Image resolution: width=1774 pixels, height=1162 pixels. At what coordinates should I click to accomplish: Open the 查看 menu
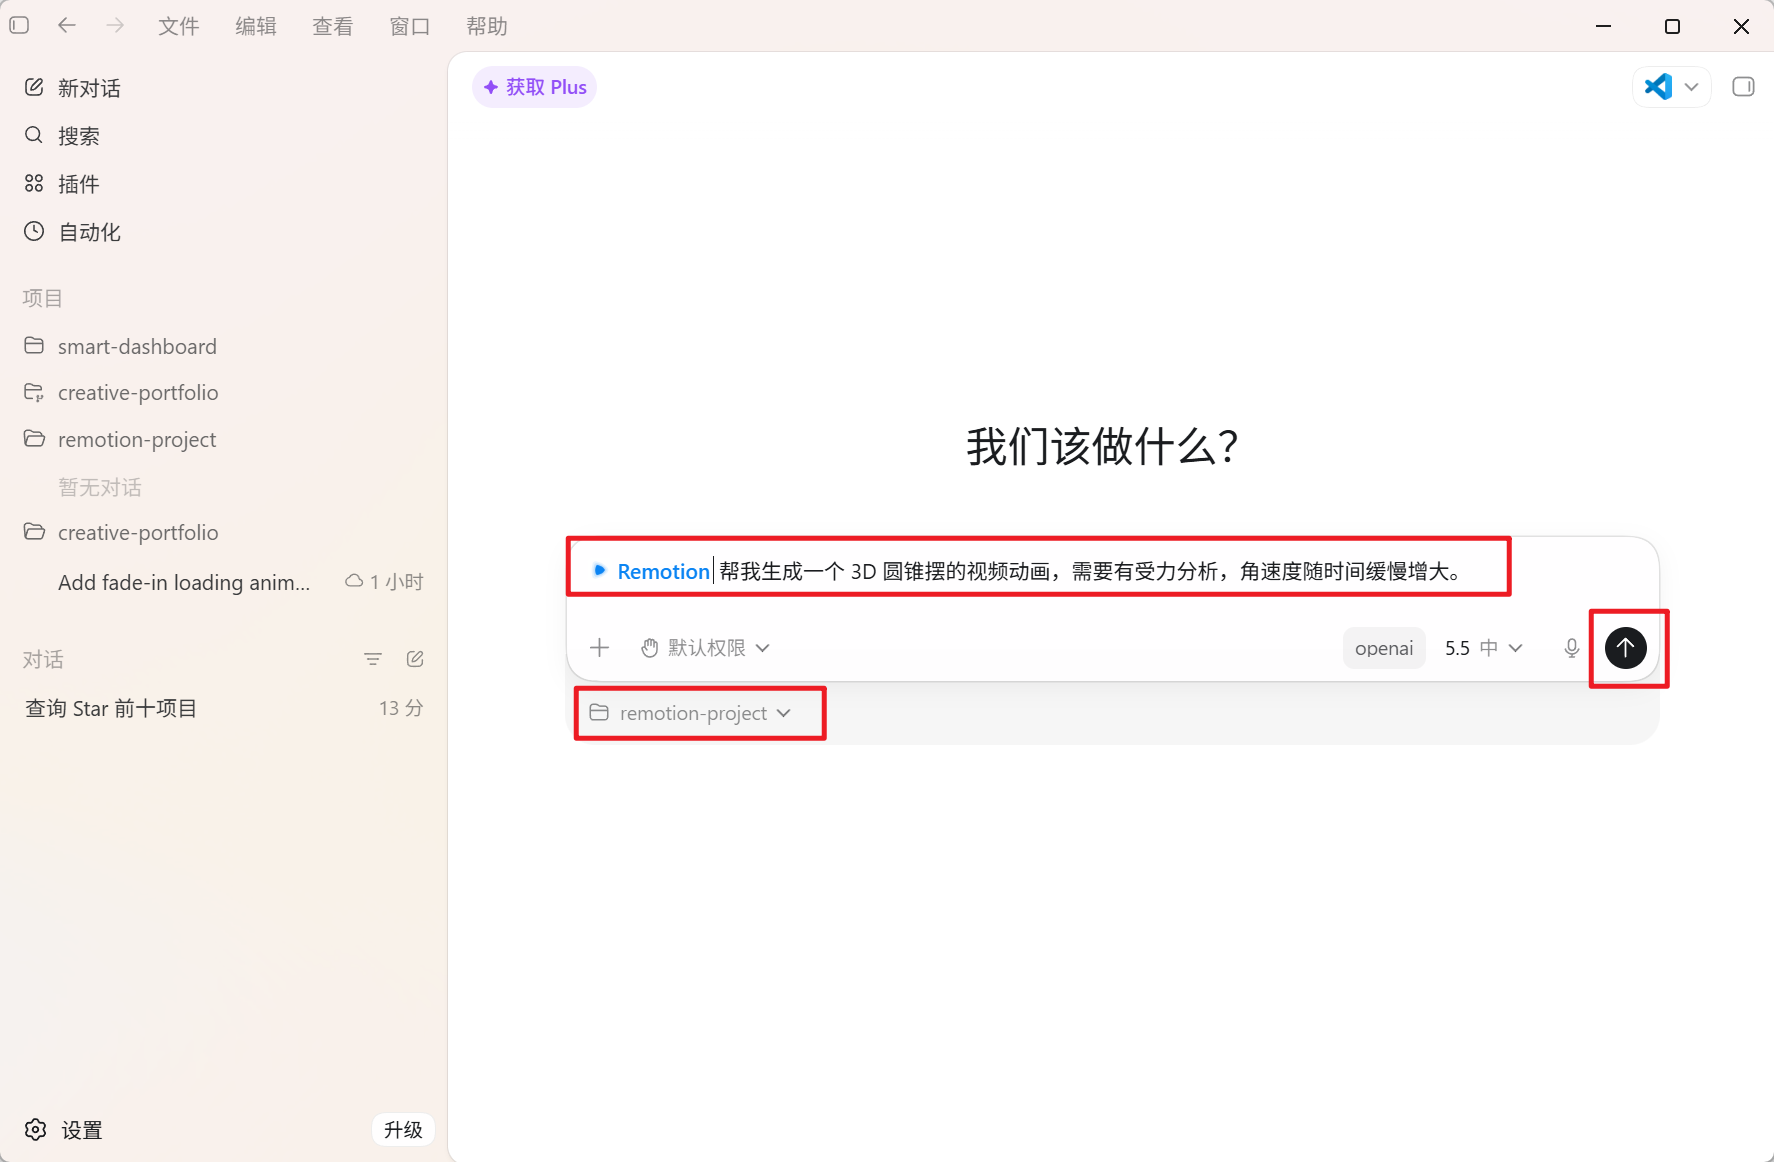coord(333,26)
